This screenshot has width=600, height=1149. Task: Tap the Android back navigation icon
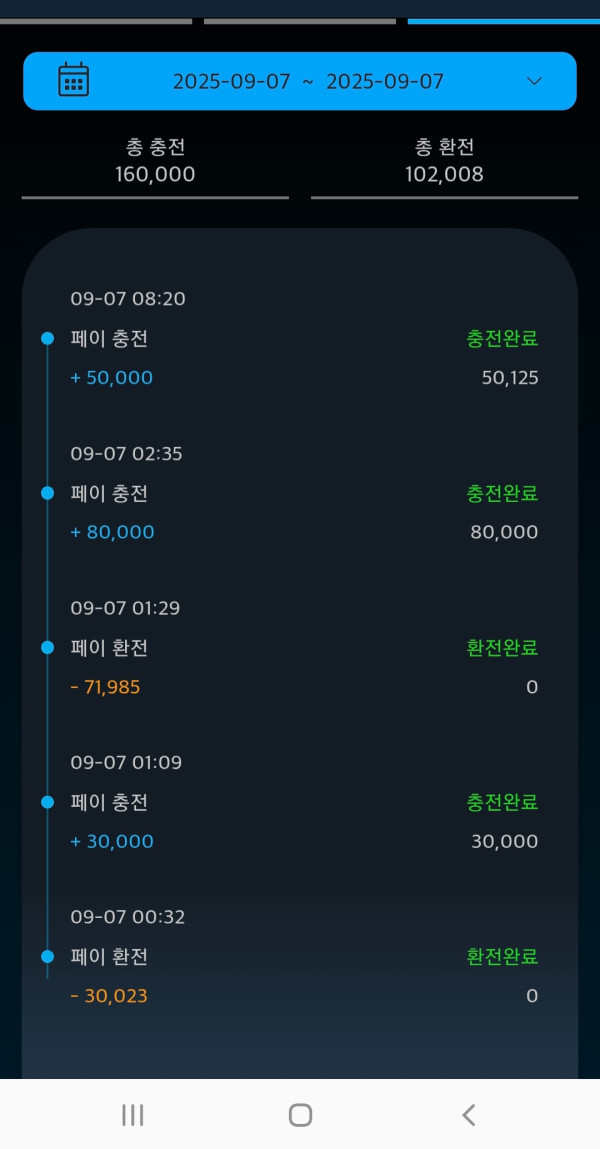pos(468,1115)
